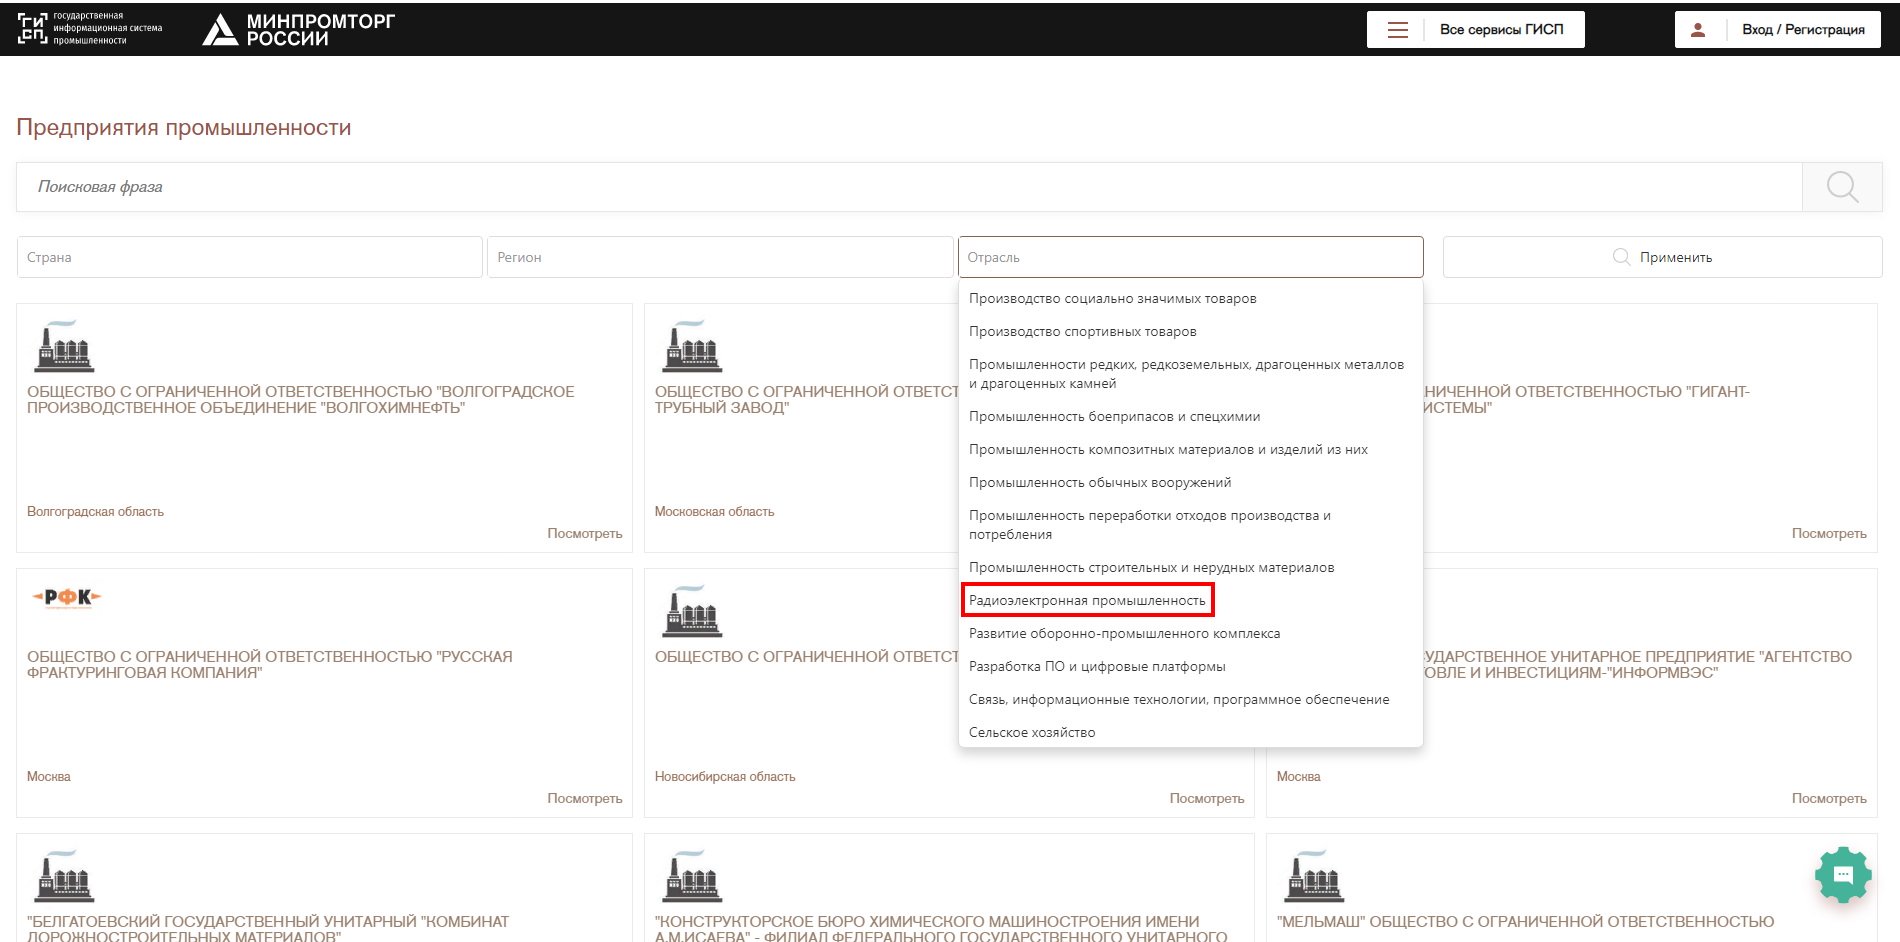Select Промышленность обычных вооружений

coord(1190,482)
